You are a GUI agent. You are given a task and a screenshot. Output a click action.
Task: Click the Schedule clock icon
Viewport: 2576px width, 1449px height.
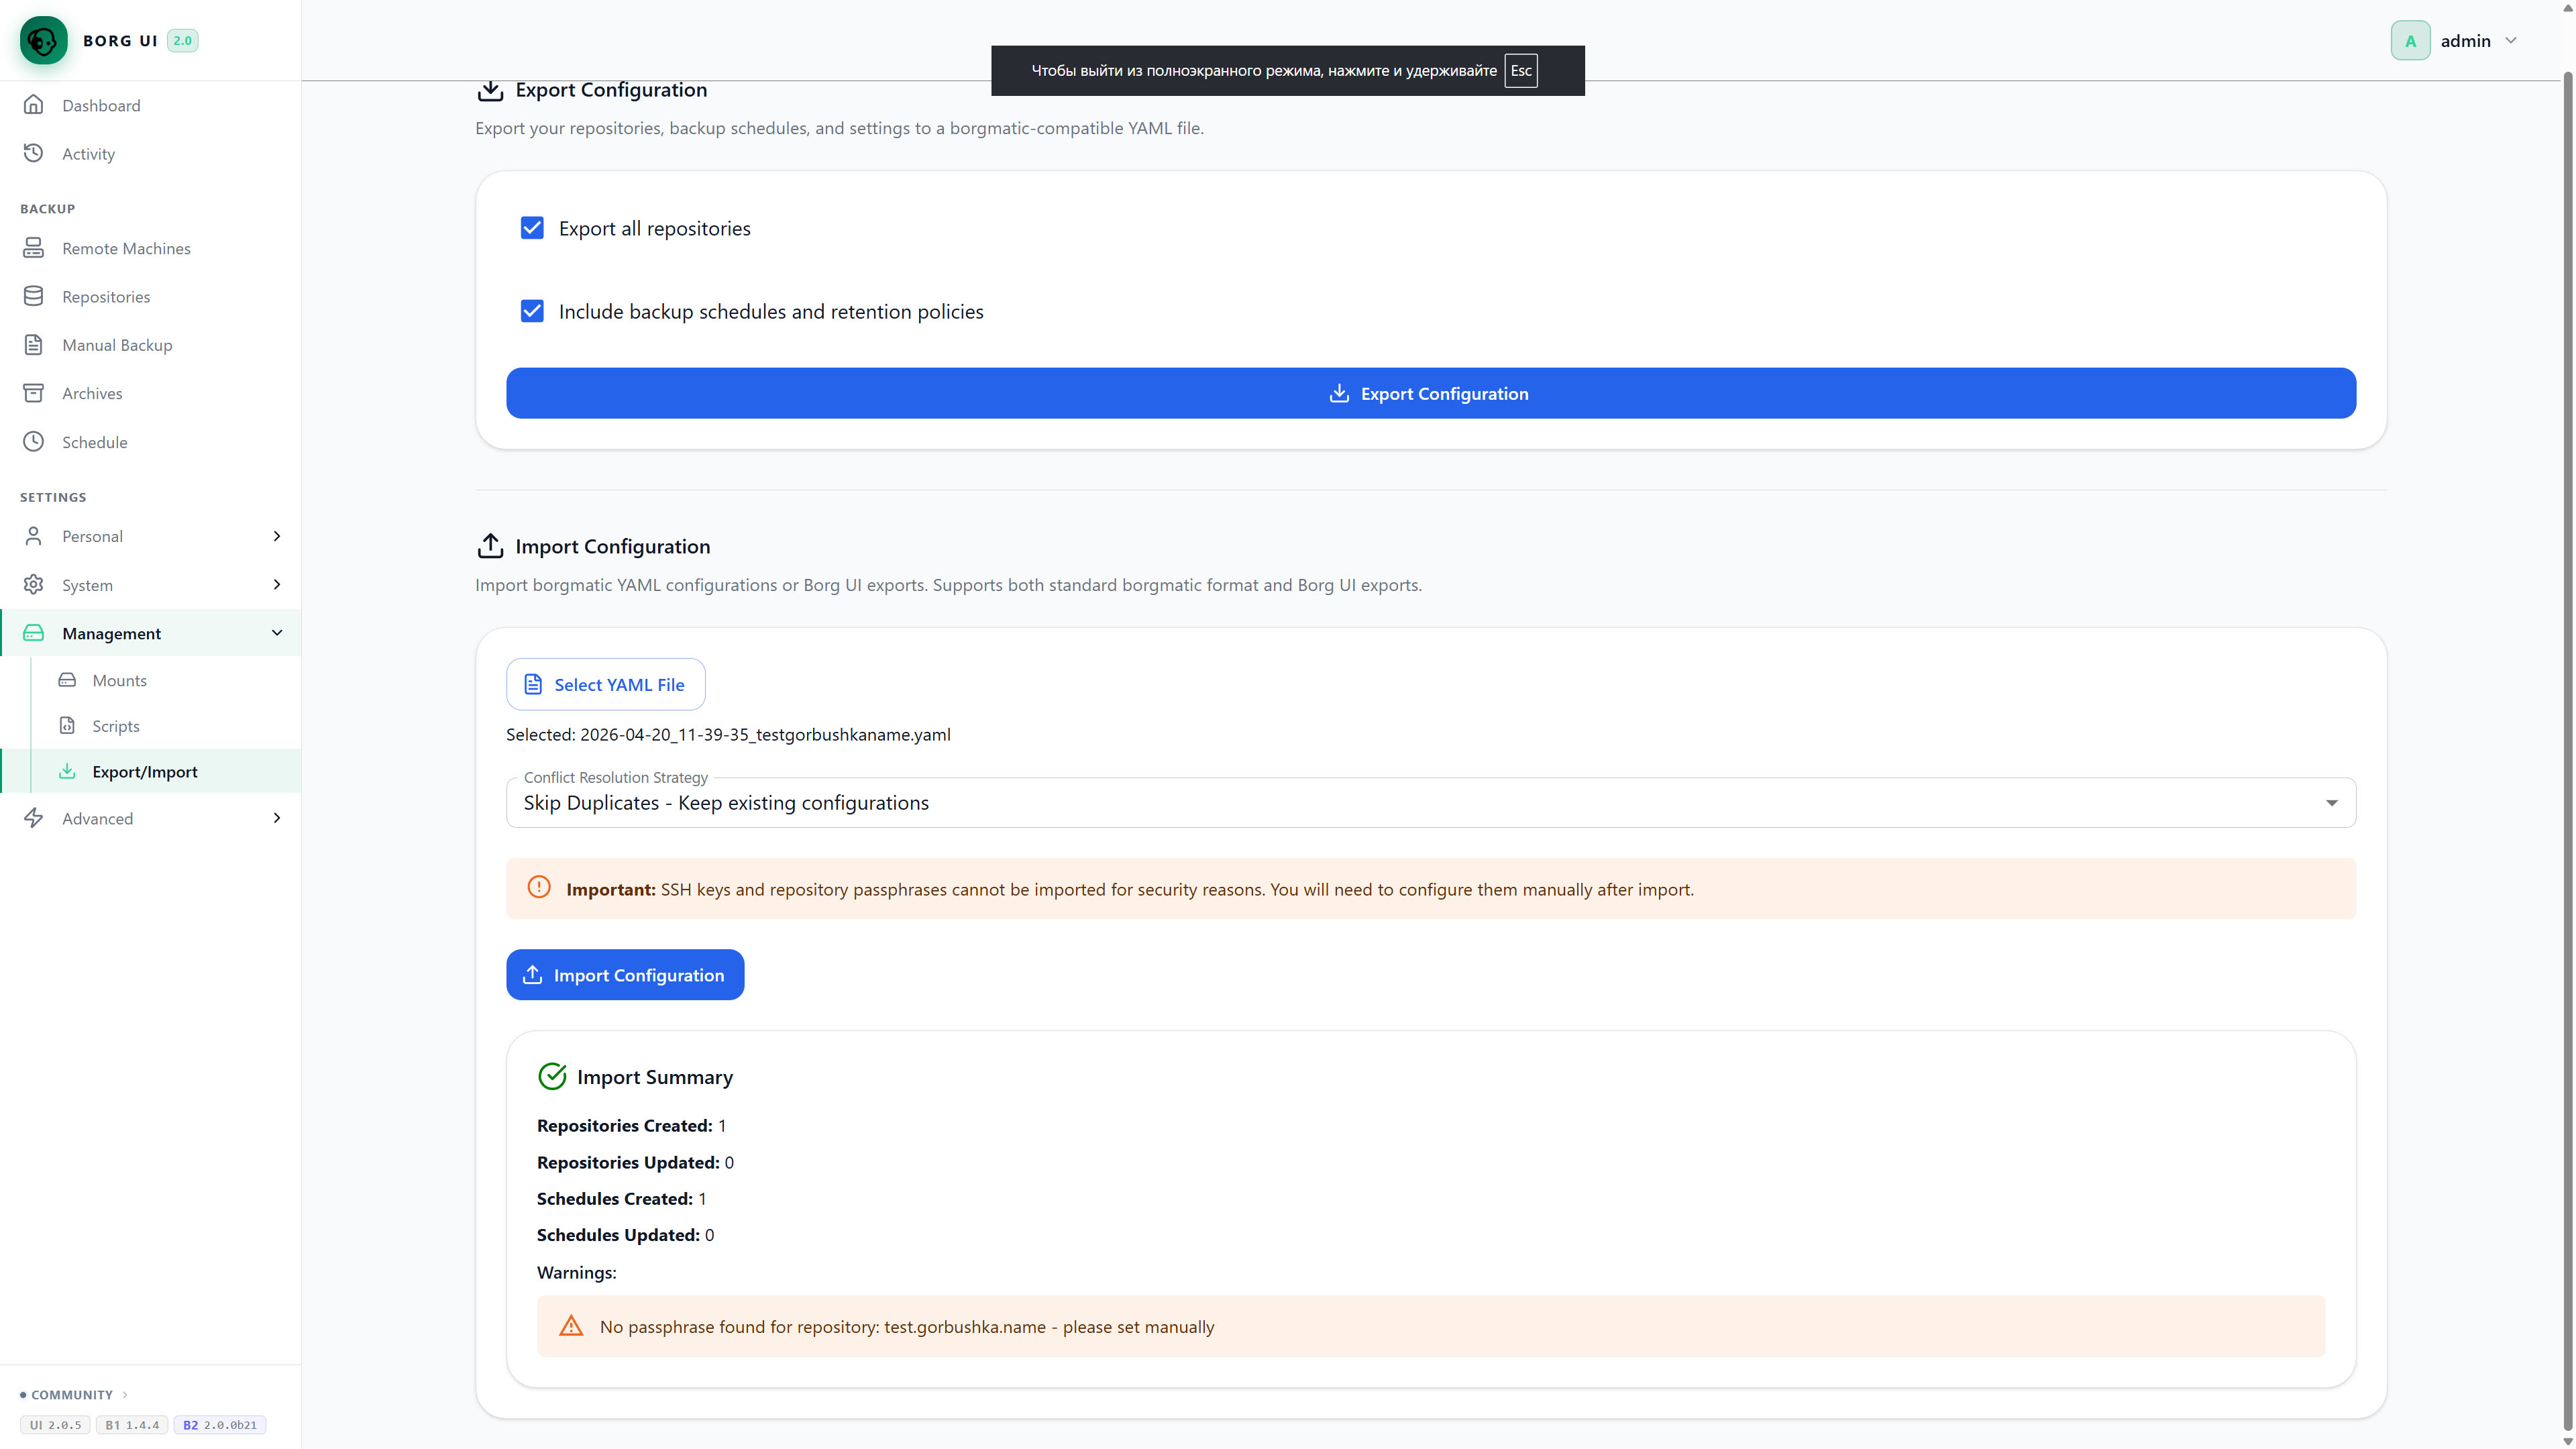[33, 441]
